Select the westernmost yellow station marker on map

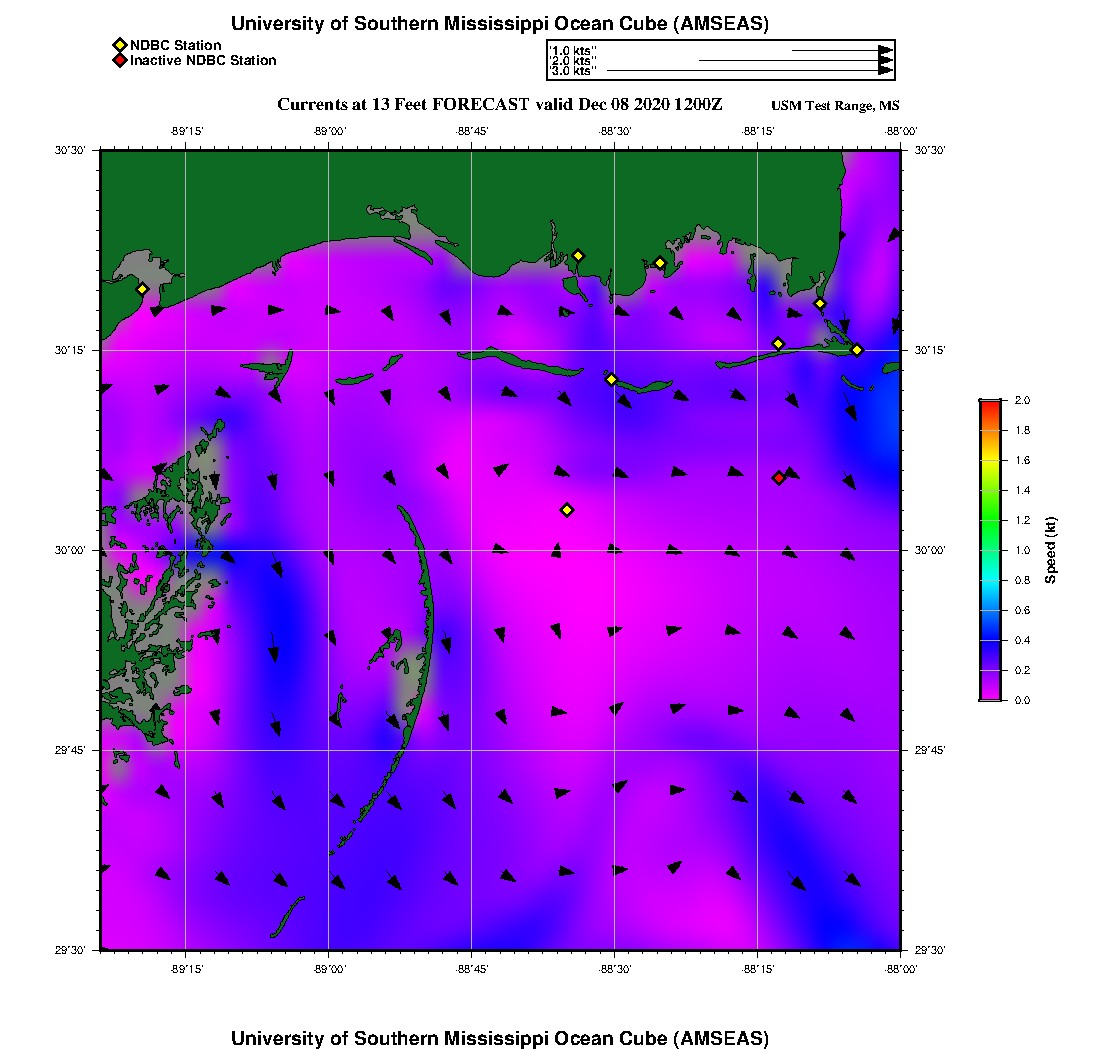tap(143, 289)
